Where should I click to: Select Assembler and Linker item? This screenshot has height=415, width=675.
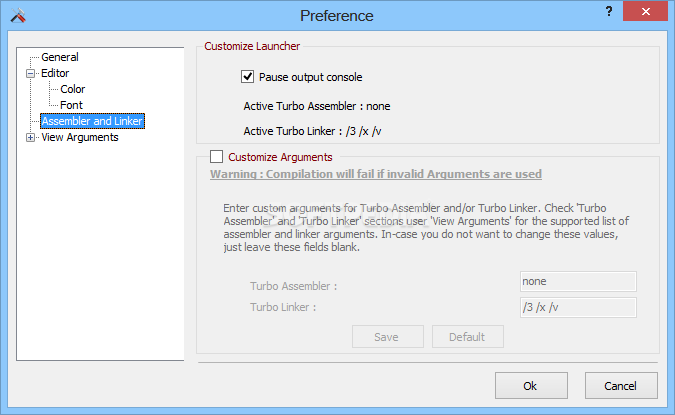[x=92, y=121]
